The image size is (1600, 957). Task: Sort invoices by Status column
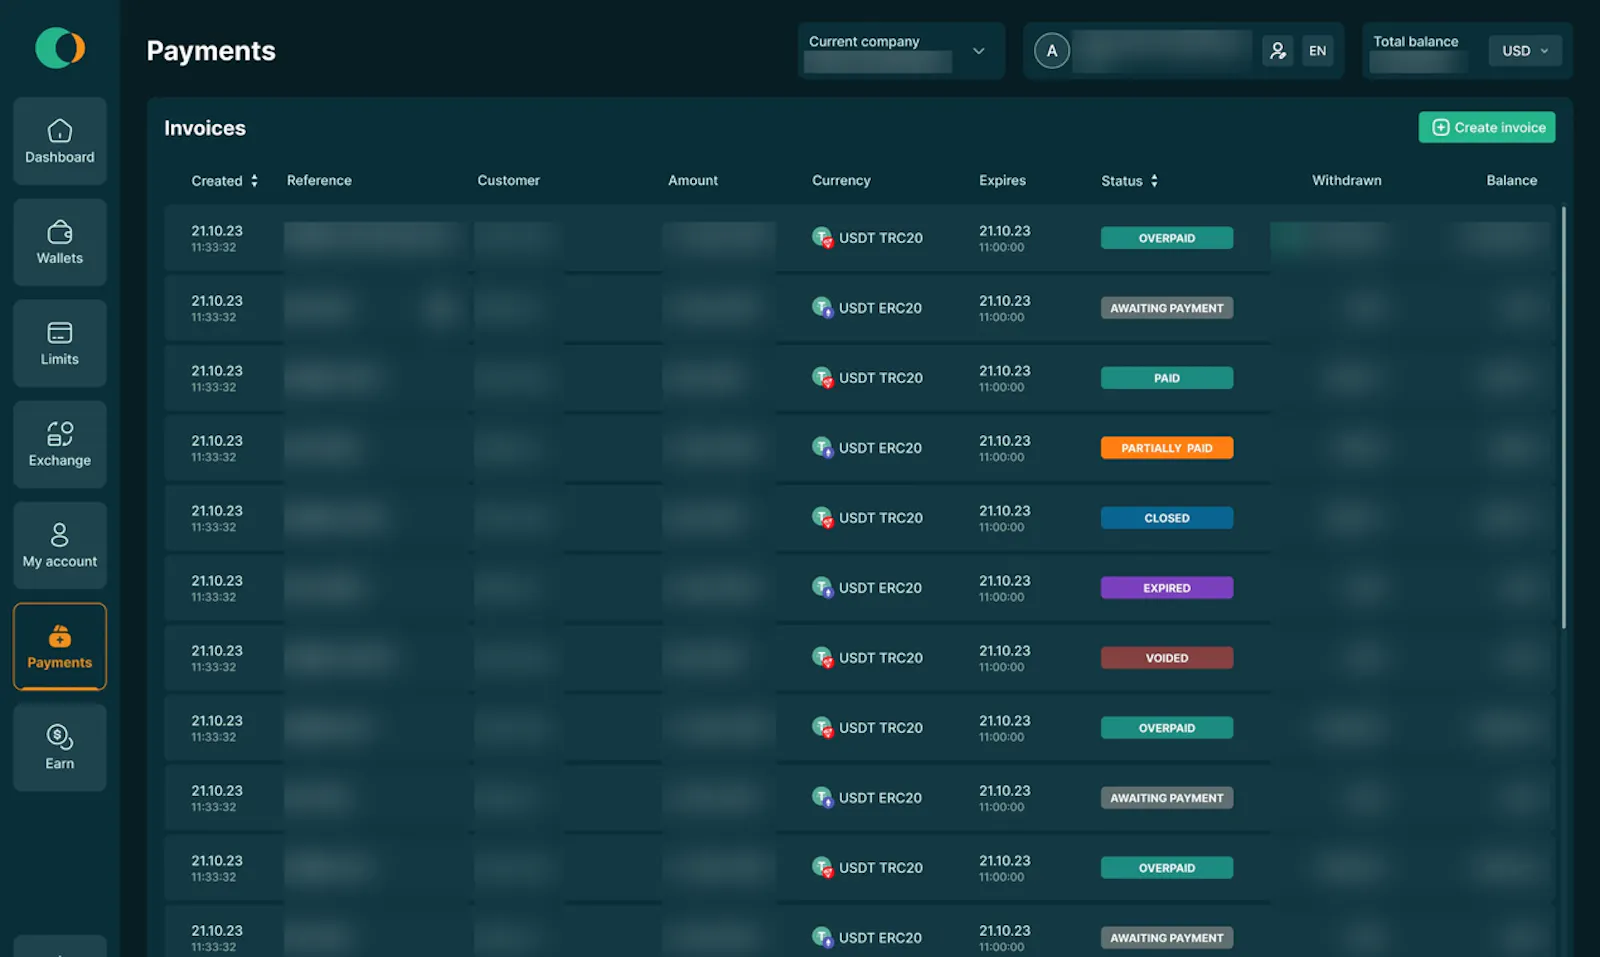point(1130,181)
